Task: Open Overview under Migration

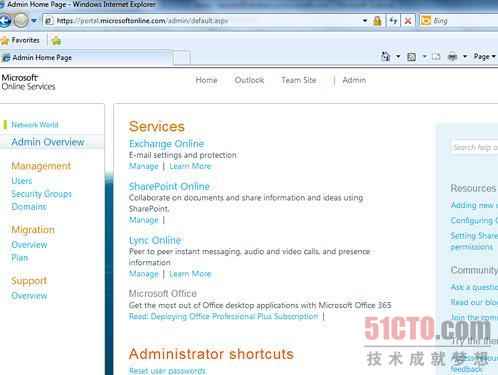Action: [x=29, y=245]
